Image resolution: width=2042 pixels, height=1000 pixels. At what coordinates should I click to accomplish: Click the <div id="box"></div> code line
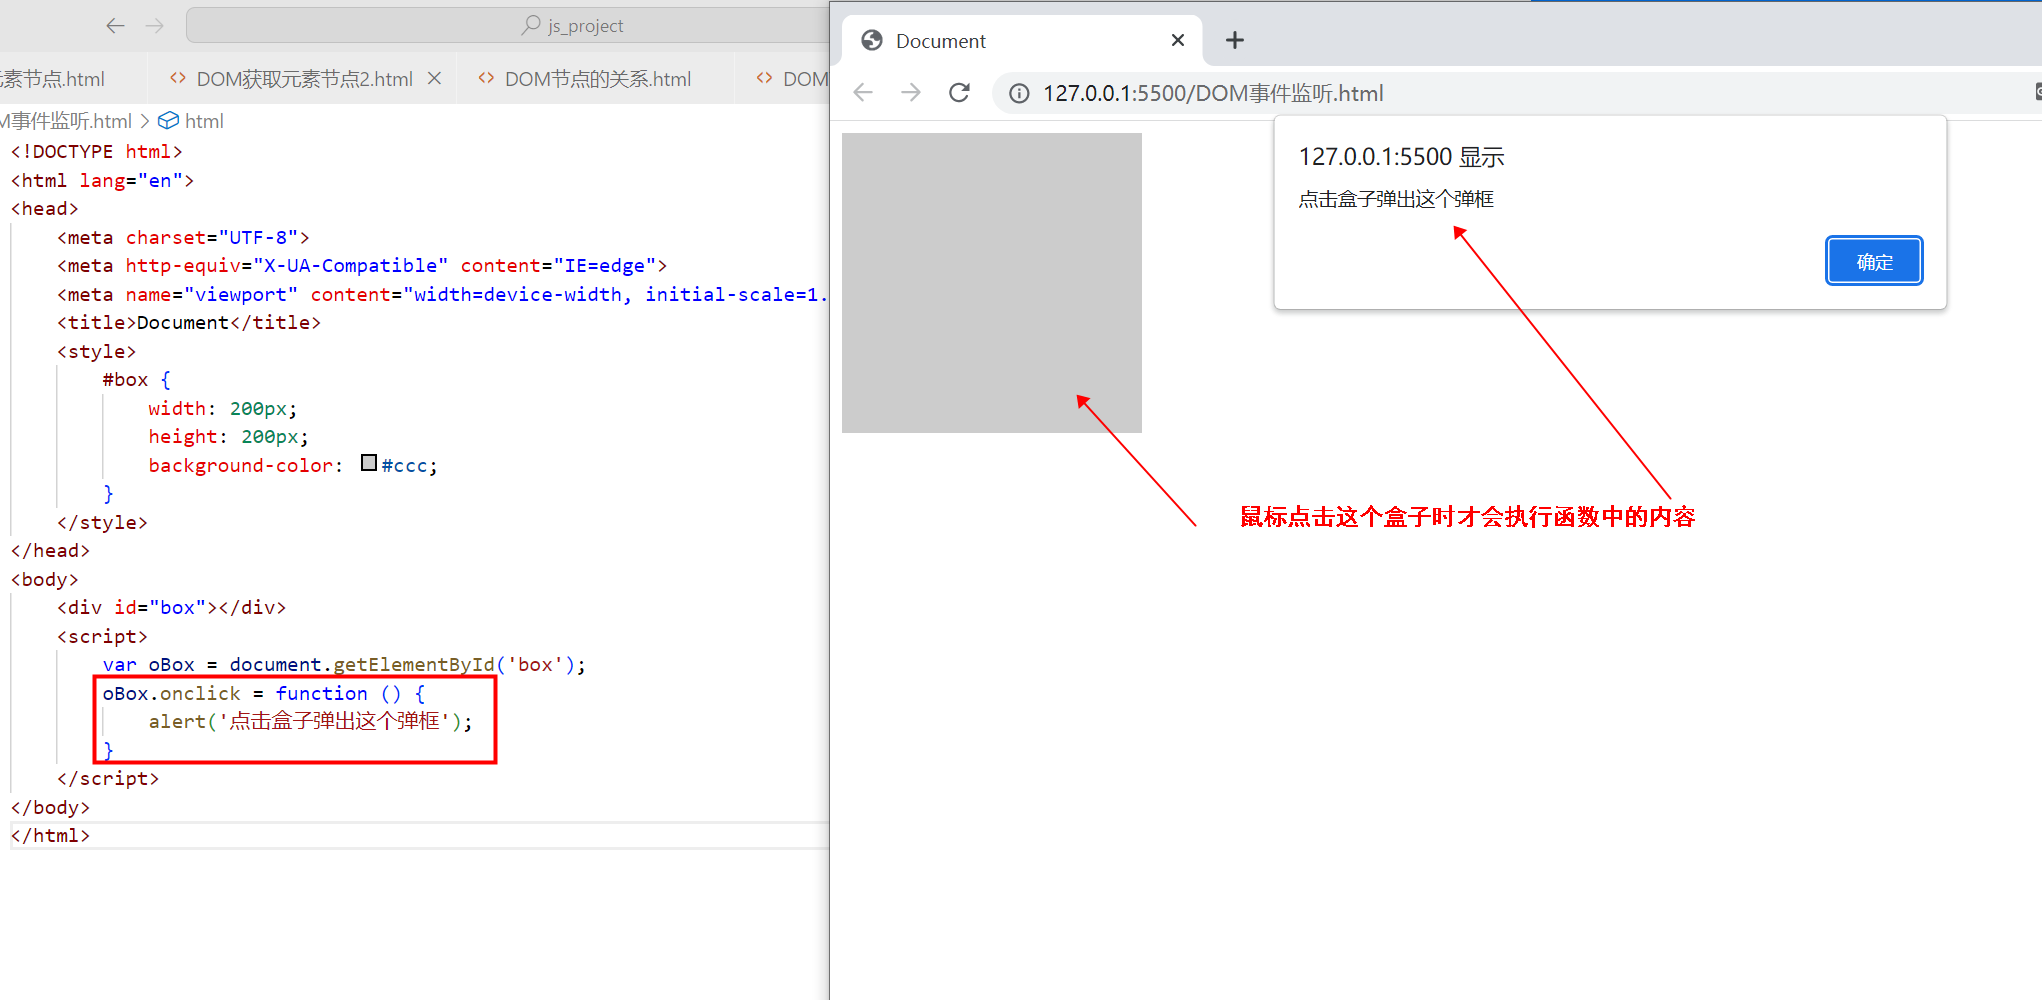point(172,607)
